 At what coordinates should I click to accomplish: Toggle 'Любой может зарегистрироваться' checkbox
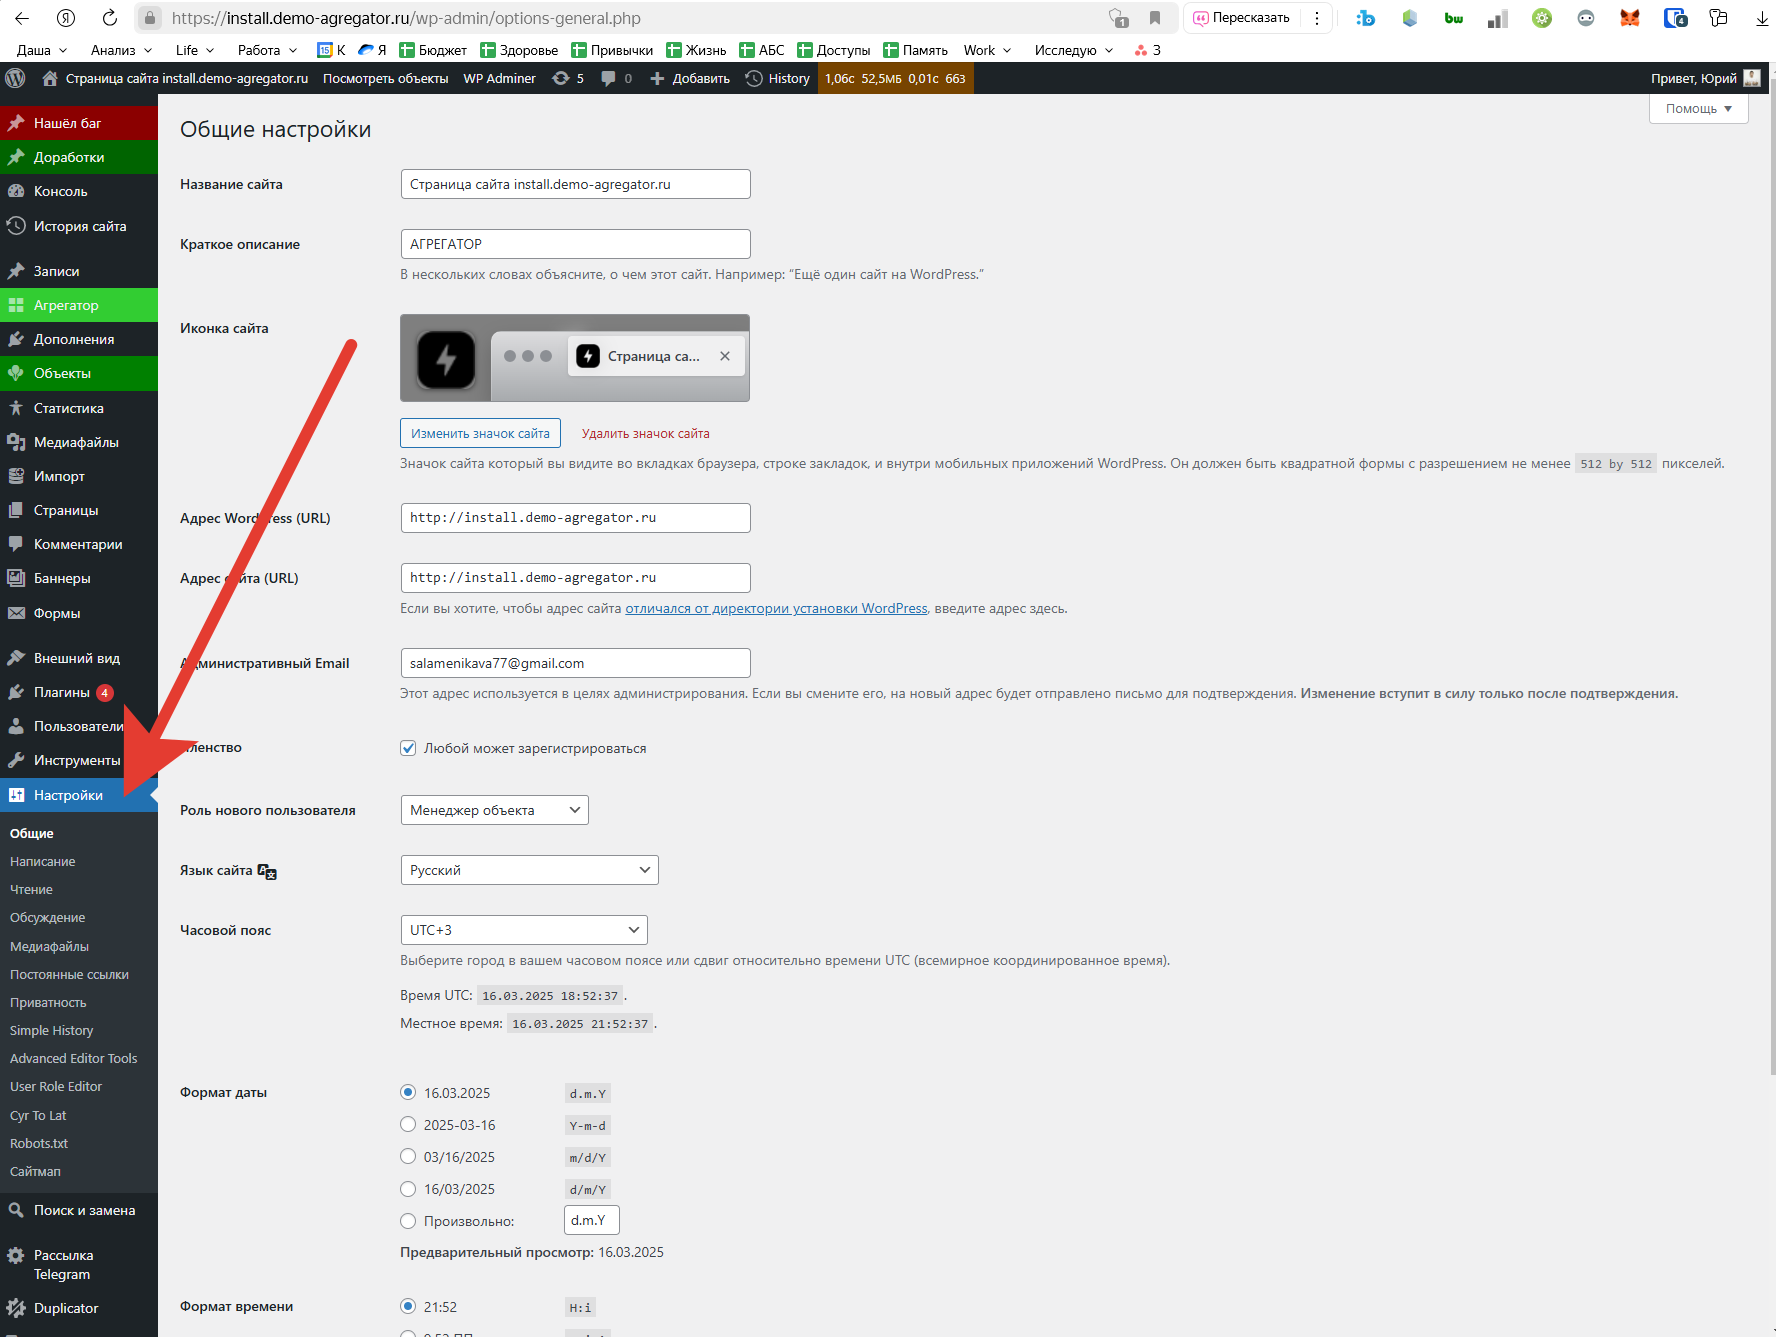[408, 748]
